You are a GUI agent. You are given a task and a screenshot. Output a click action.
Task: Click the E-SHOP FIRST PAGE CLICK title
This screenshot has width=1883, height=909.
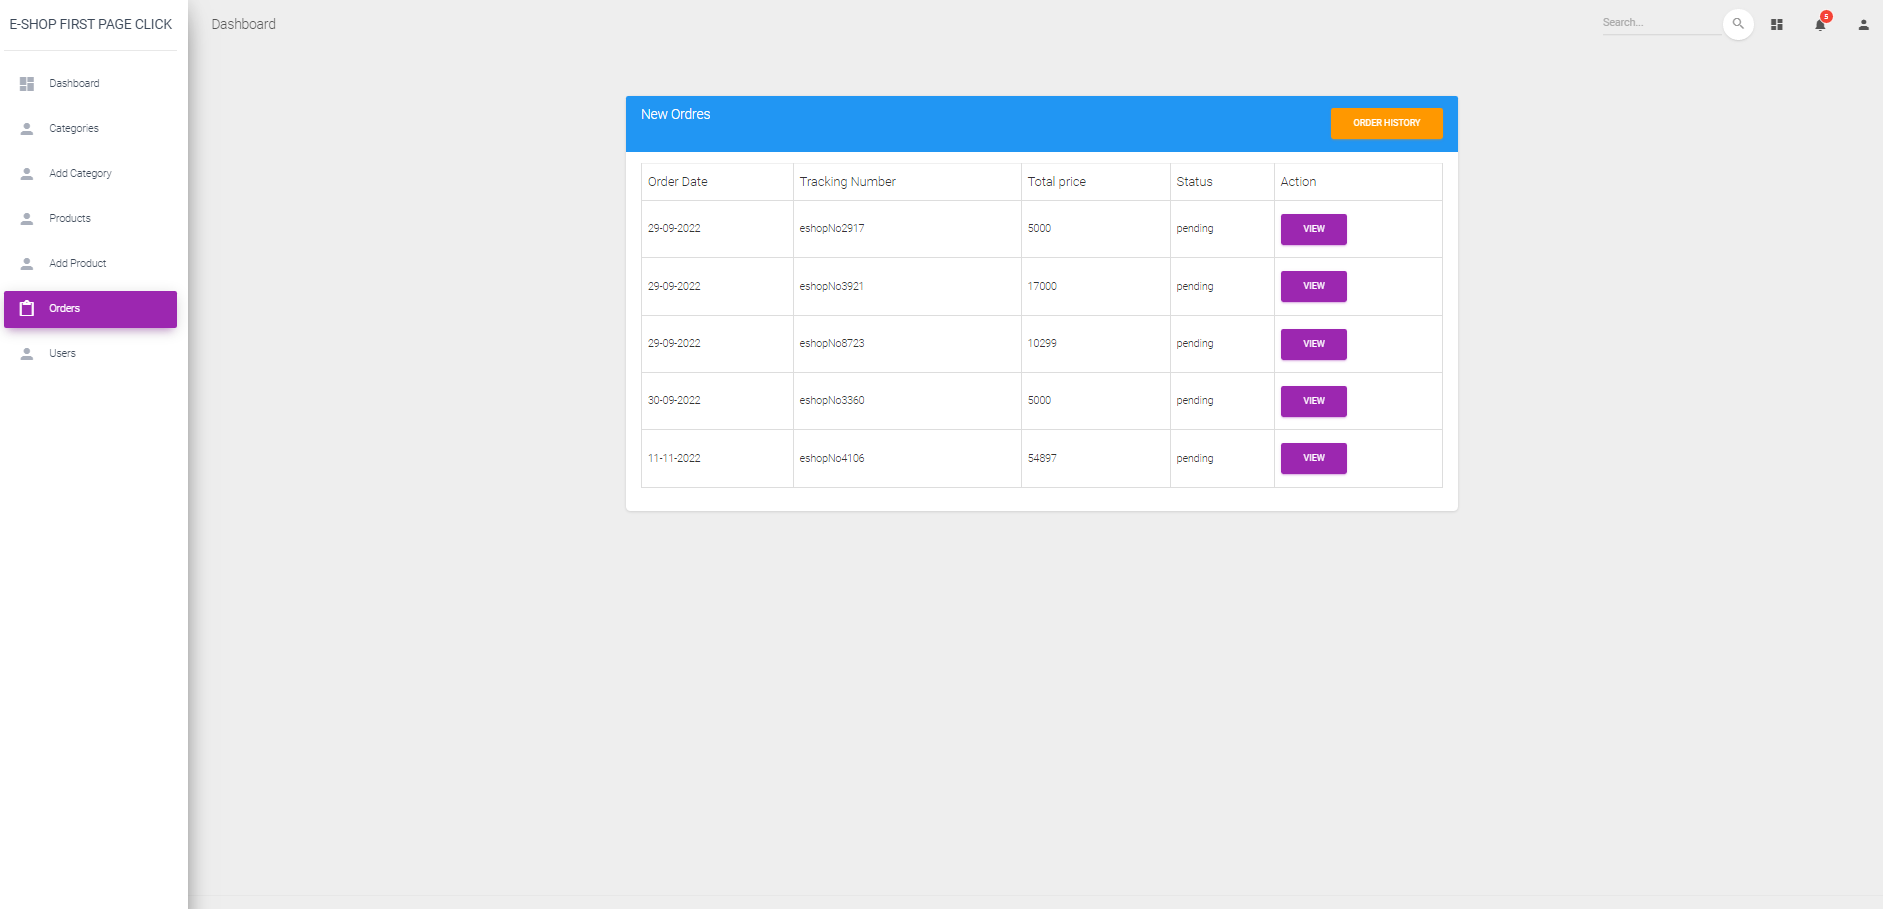click(x=90, y=23)
